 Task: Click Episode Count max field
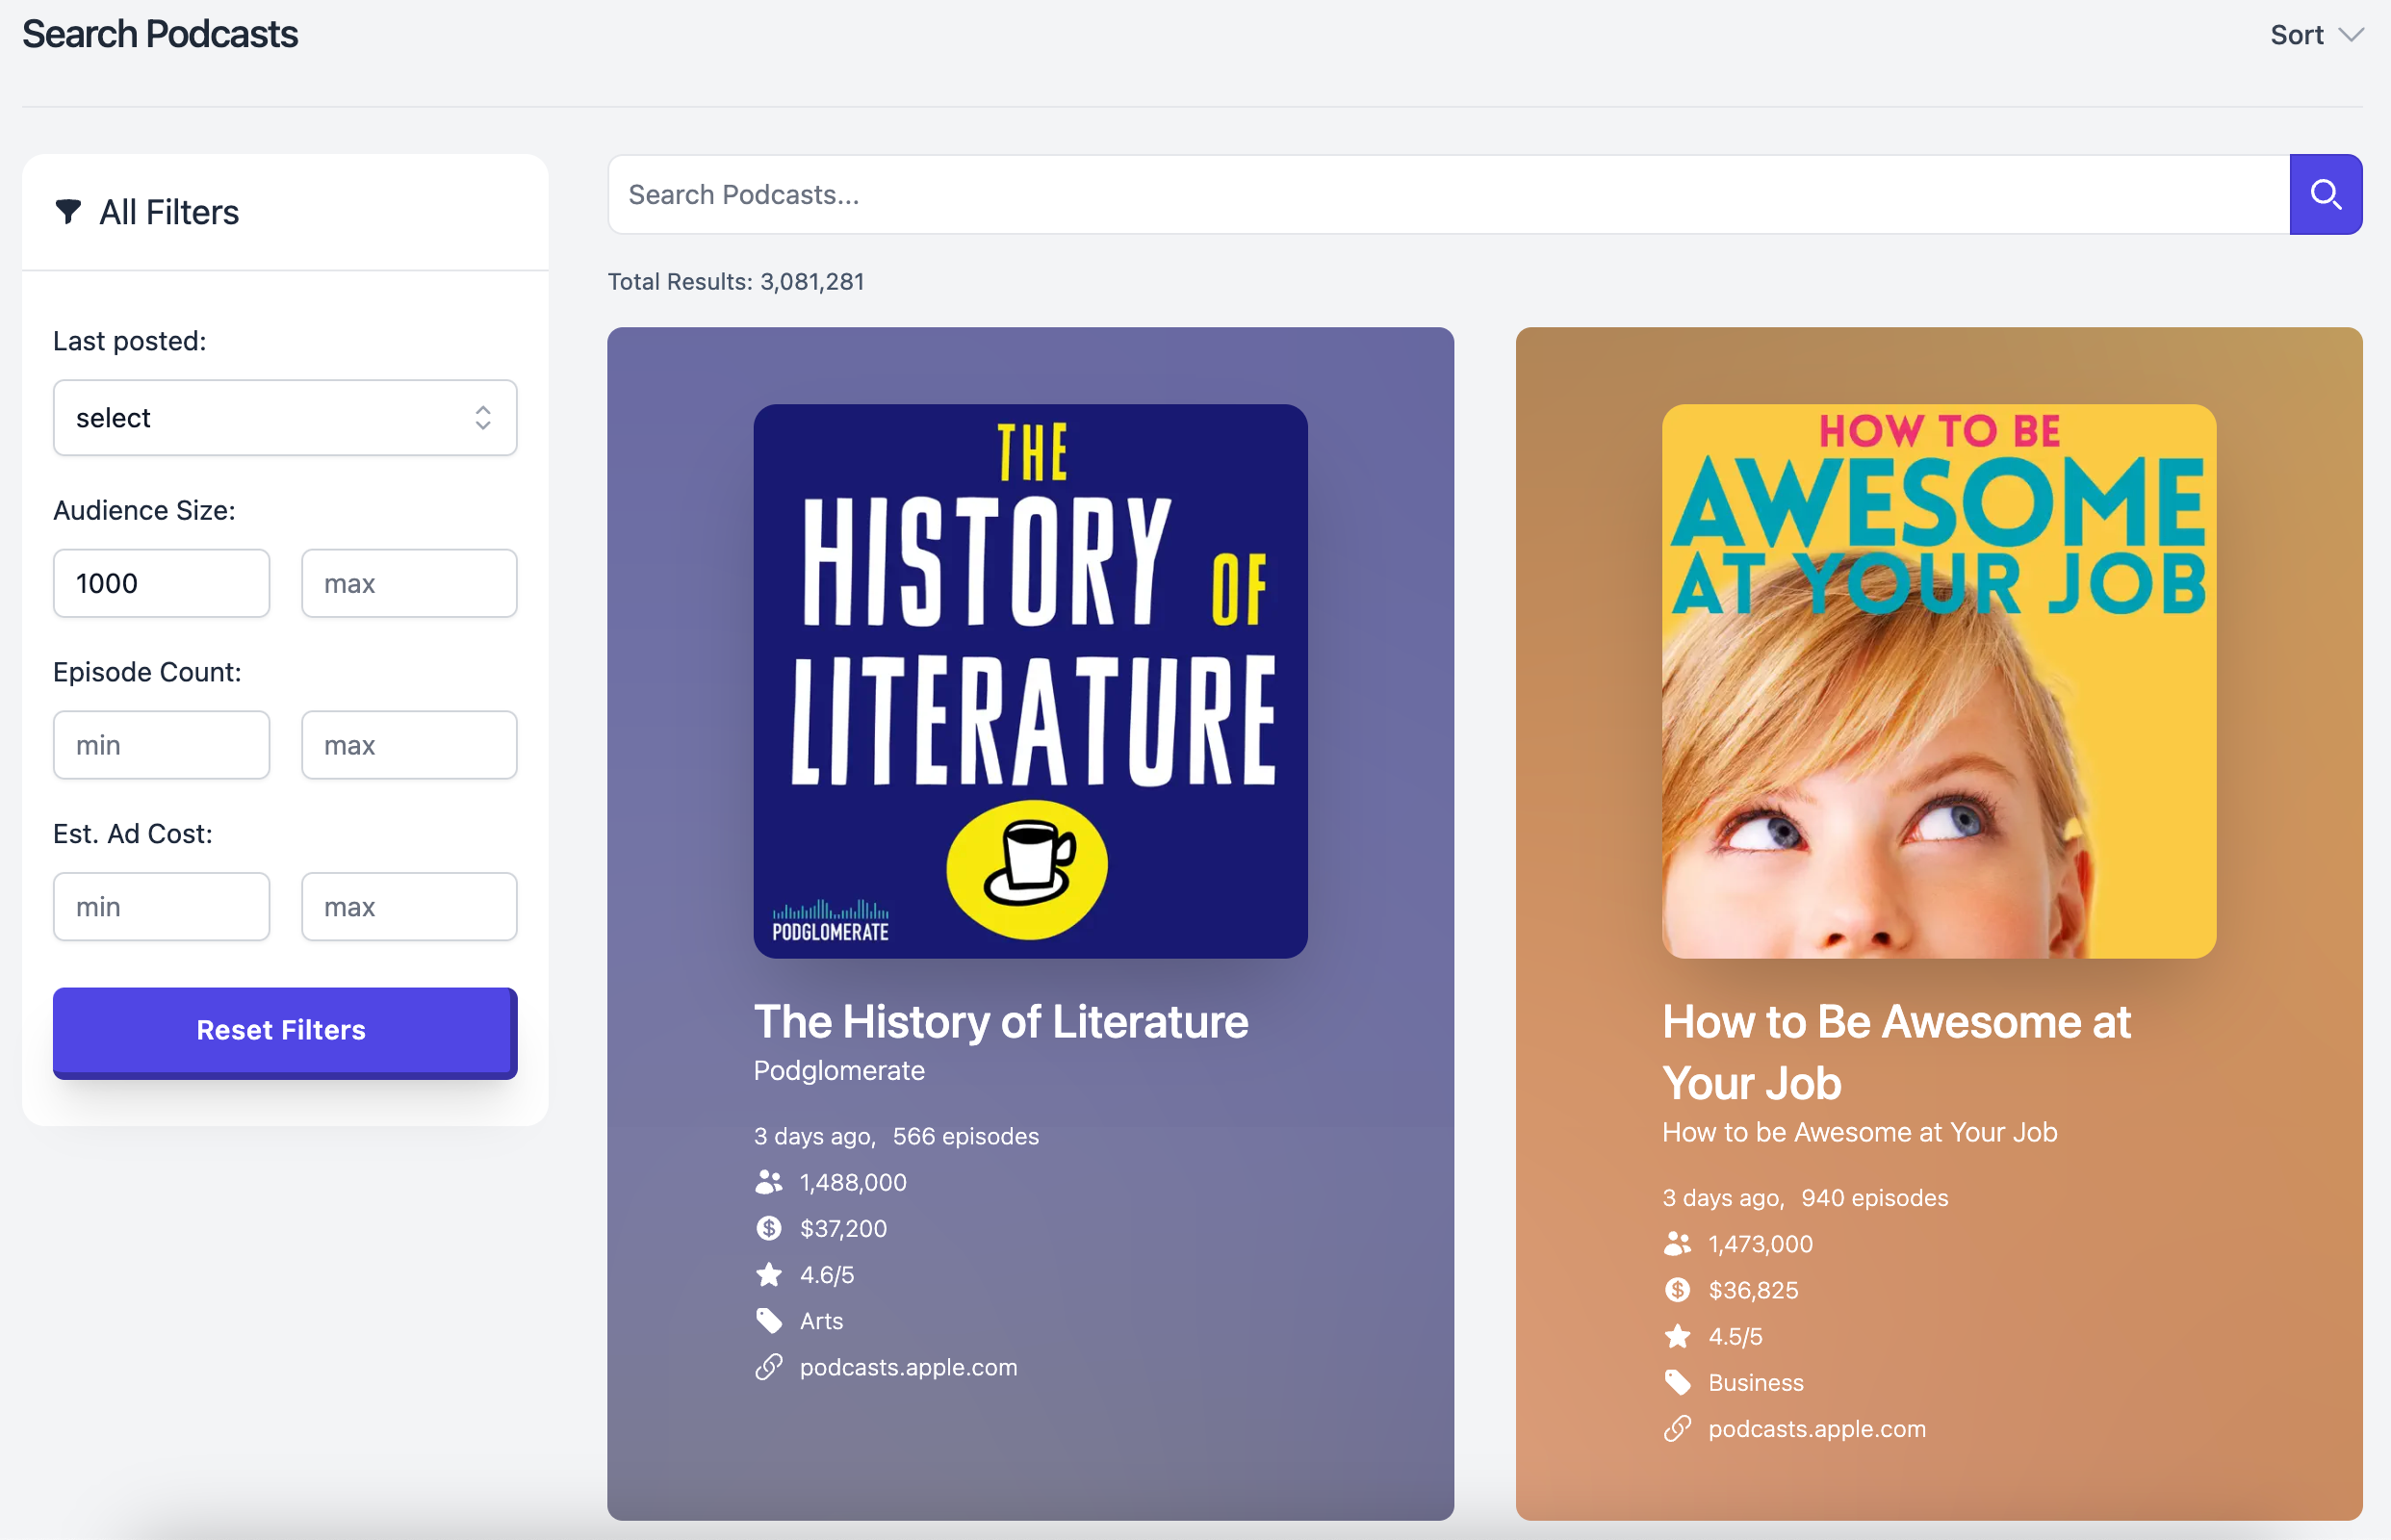409,745
